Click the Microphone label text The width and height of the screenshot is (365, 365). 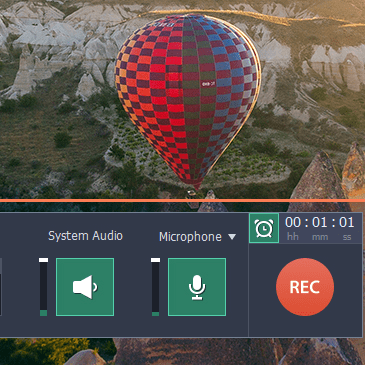coord(190,237)
